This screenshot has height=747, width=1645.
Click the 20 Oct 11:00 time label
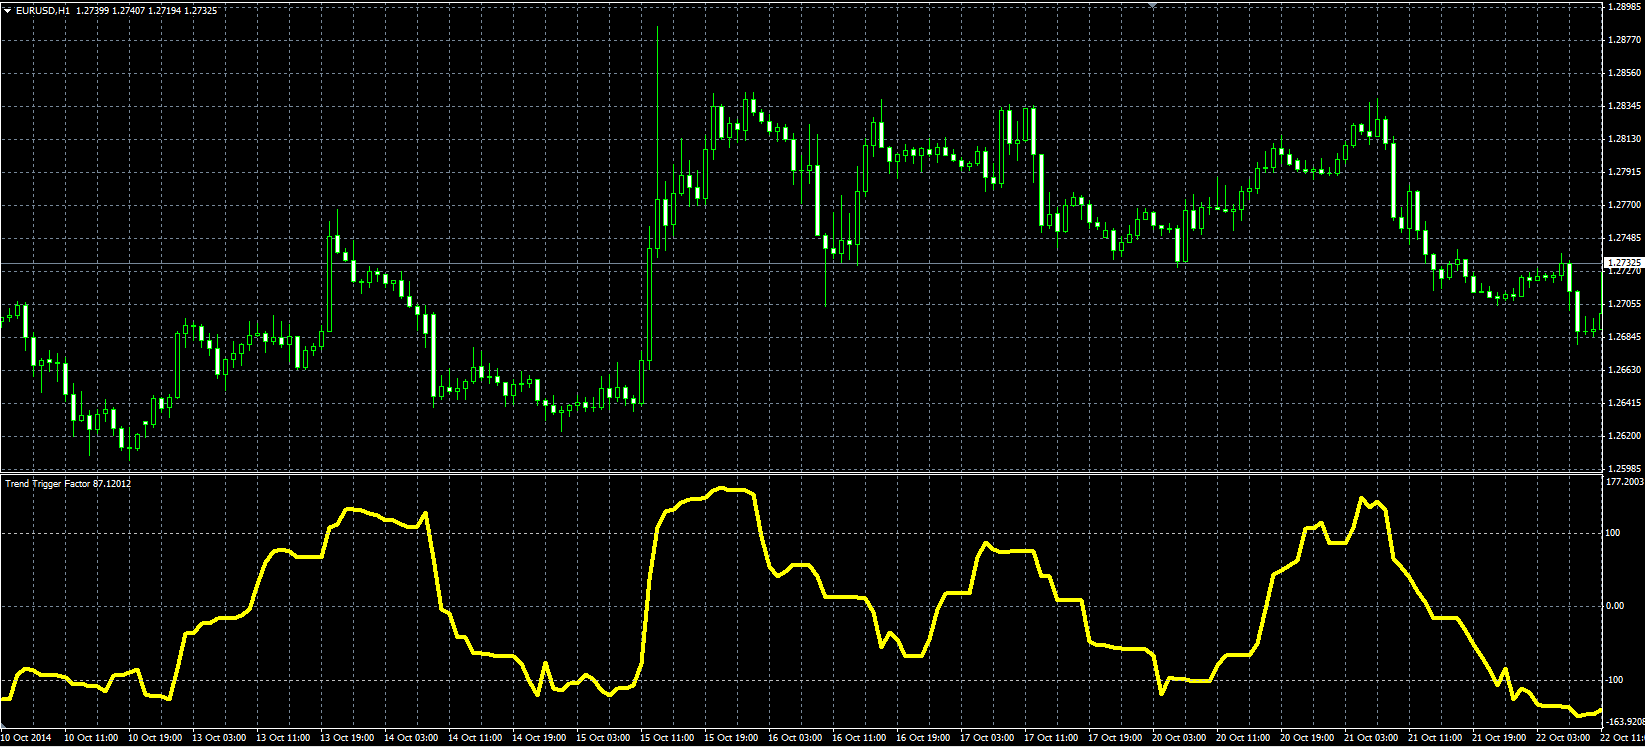click(1243, 738)
